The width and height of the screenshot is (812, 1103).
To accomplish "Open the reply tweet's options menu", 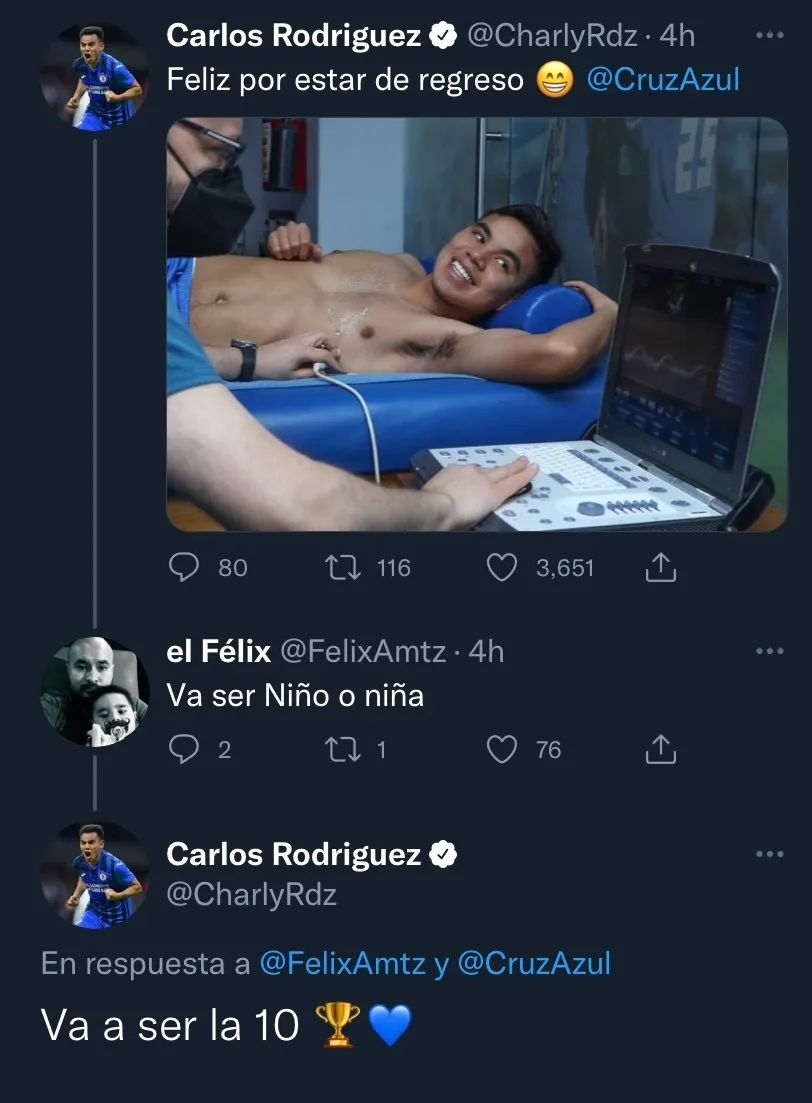I will click(768, 853).
